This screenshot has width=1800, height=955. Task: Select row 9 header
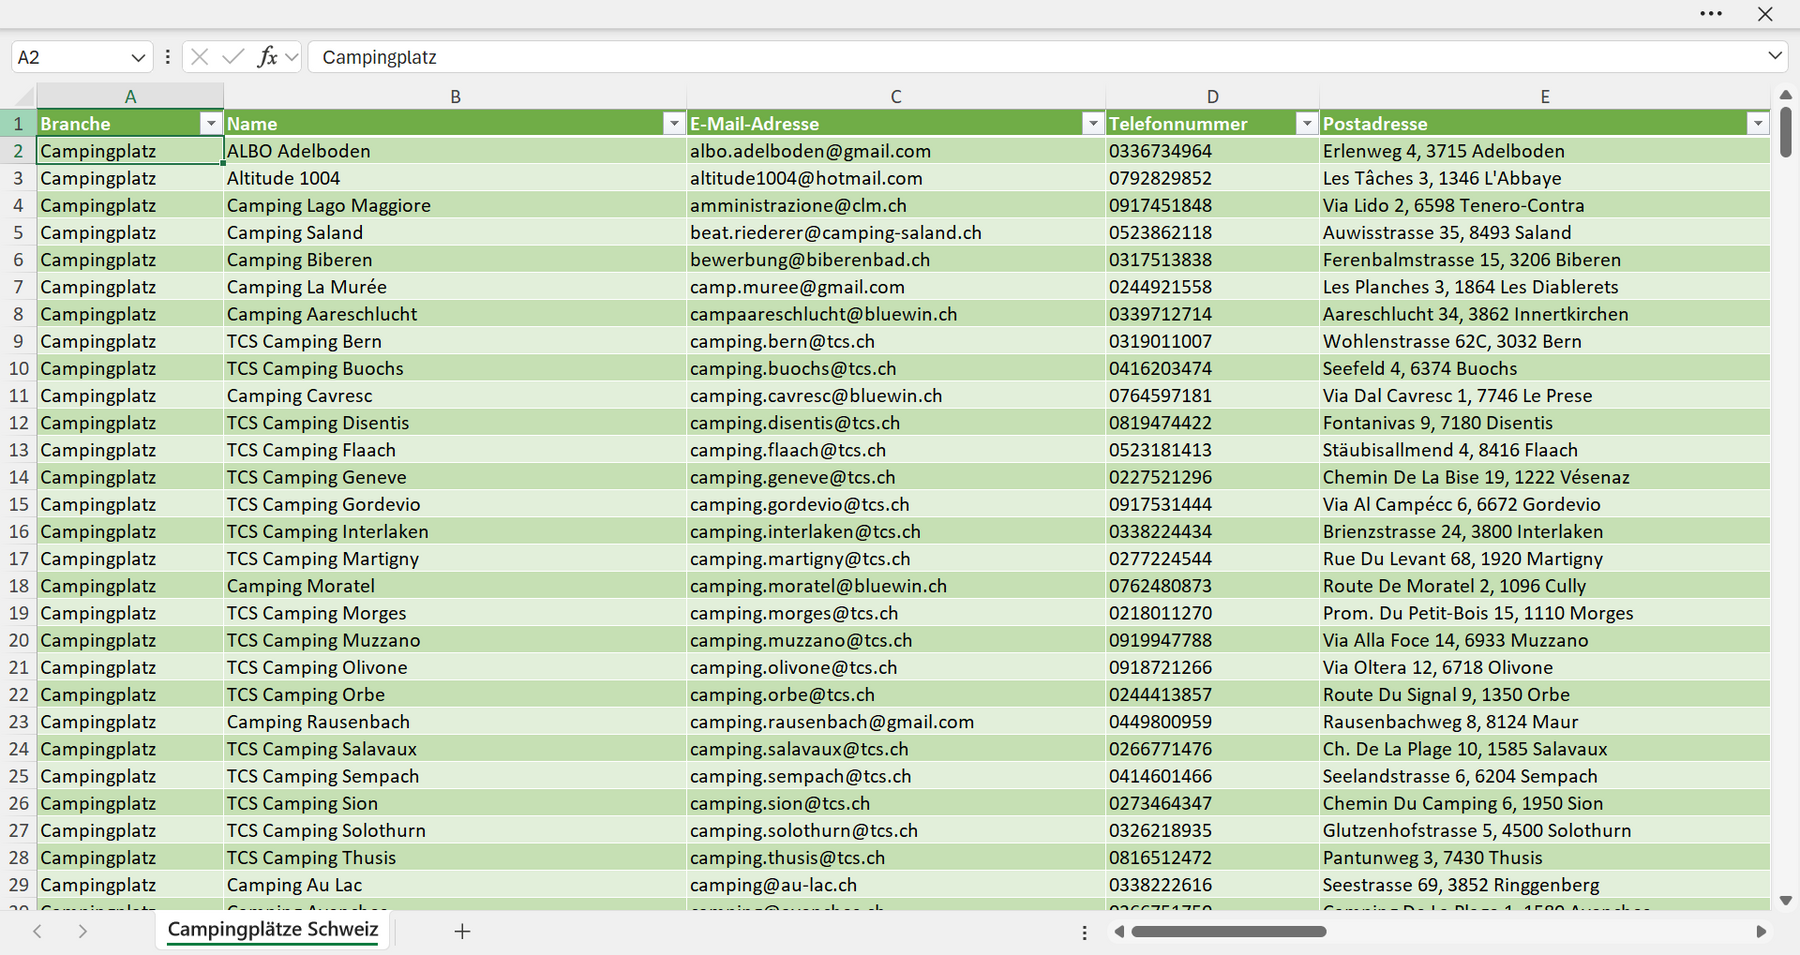tap(18, 341)
